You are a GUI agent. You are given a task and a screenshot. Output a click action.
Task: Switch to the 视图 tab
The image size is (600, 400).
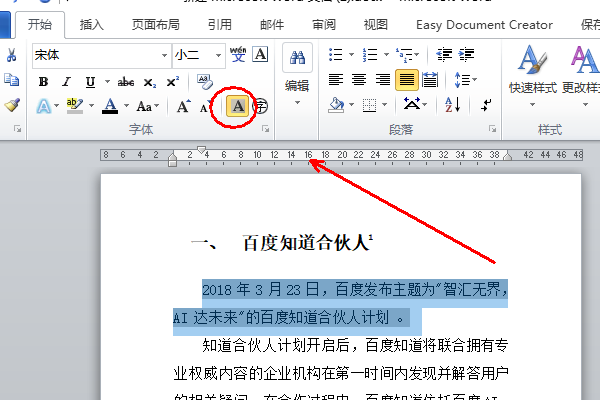click(376, 25)
